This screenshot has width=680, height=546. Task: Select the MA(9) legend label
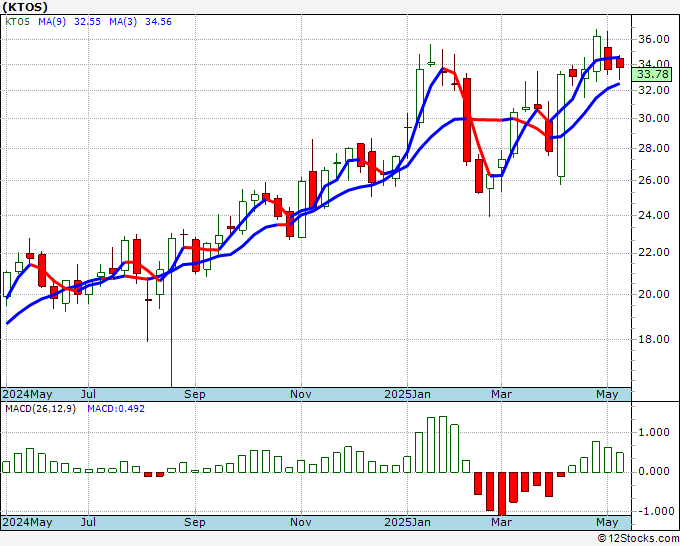tap(52, 22)
